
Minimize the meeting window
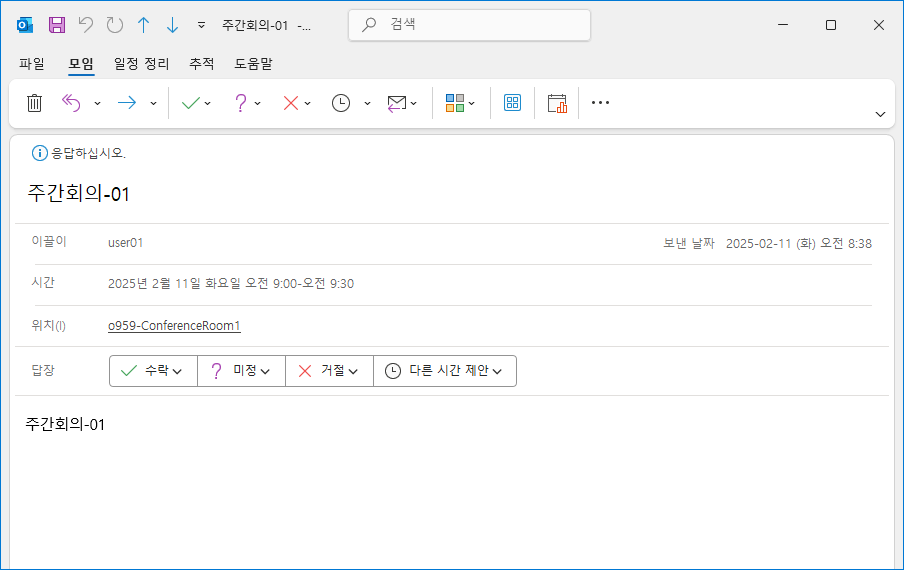(783, 25)
